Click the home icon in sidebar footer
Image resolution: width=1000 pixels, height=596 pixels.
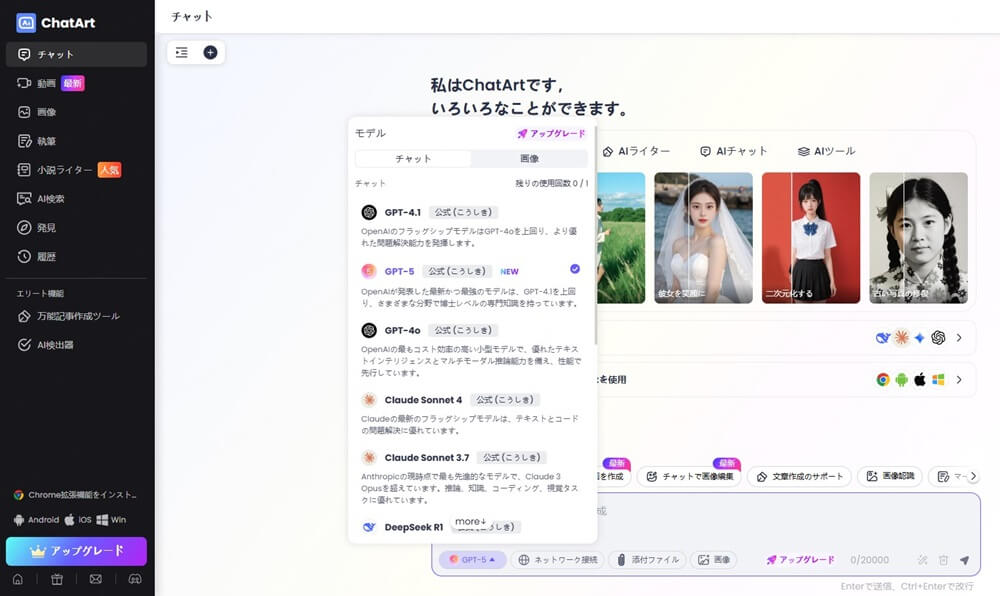pos(18,579)
